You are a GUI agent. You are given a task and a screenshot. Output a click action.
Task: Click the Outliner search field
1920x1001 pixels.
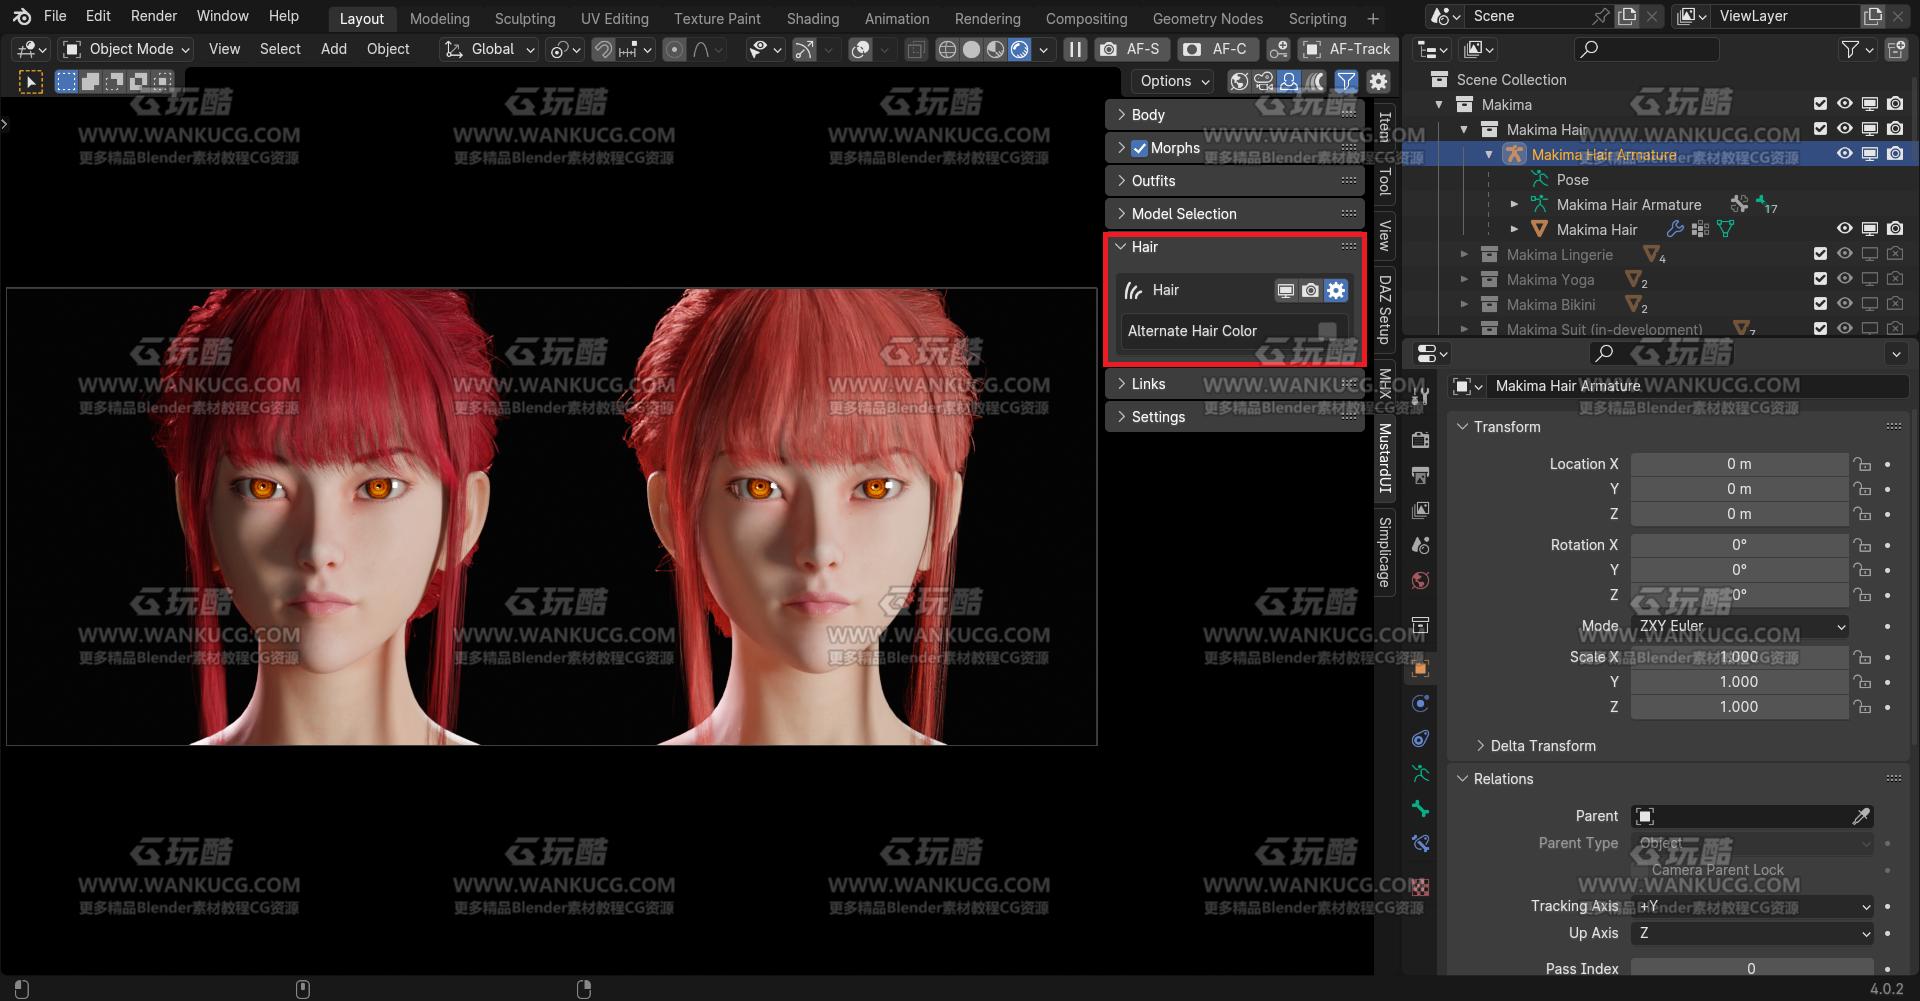(x=1646, y=49)
